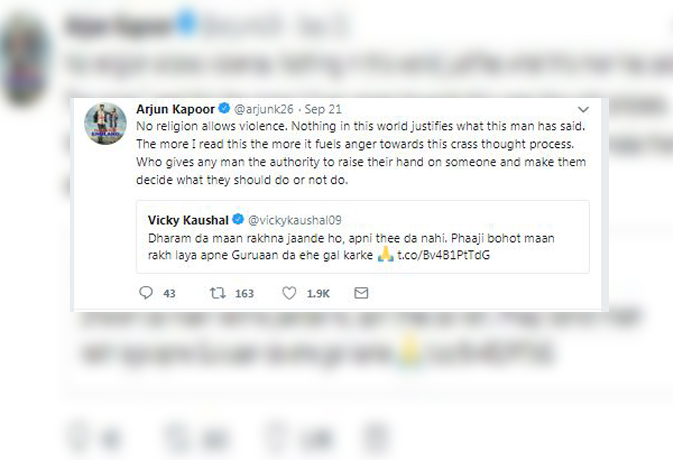
Task: Click the reply speech bubble icon
Action: click(x=146, y=293)
